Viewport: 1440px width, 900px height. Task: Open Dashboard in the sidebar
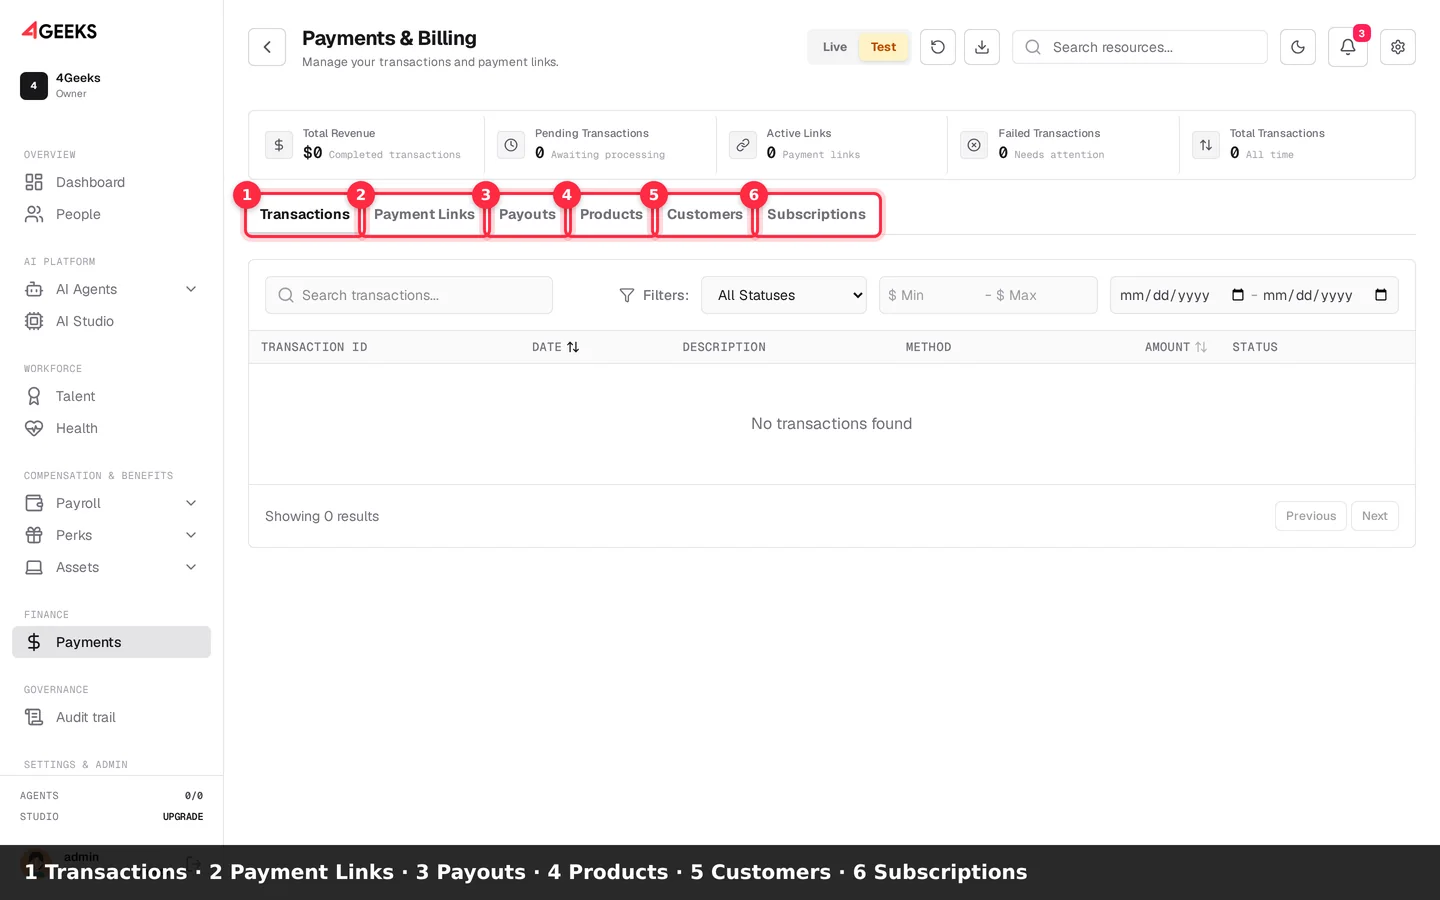point(111,182)
